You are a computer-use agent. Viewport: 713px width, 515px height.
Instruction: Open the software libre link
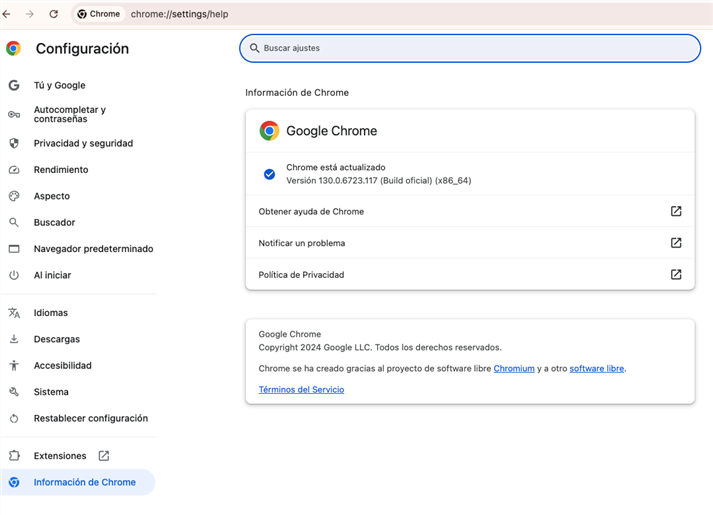pyautogui.click(x=596, y=368)
